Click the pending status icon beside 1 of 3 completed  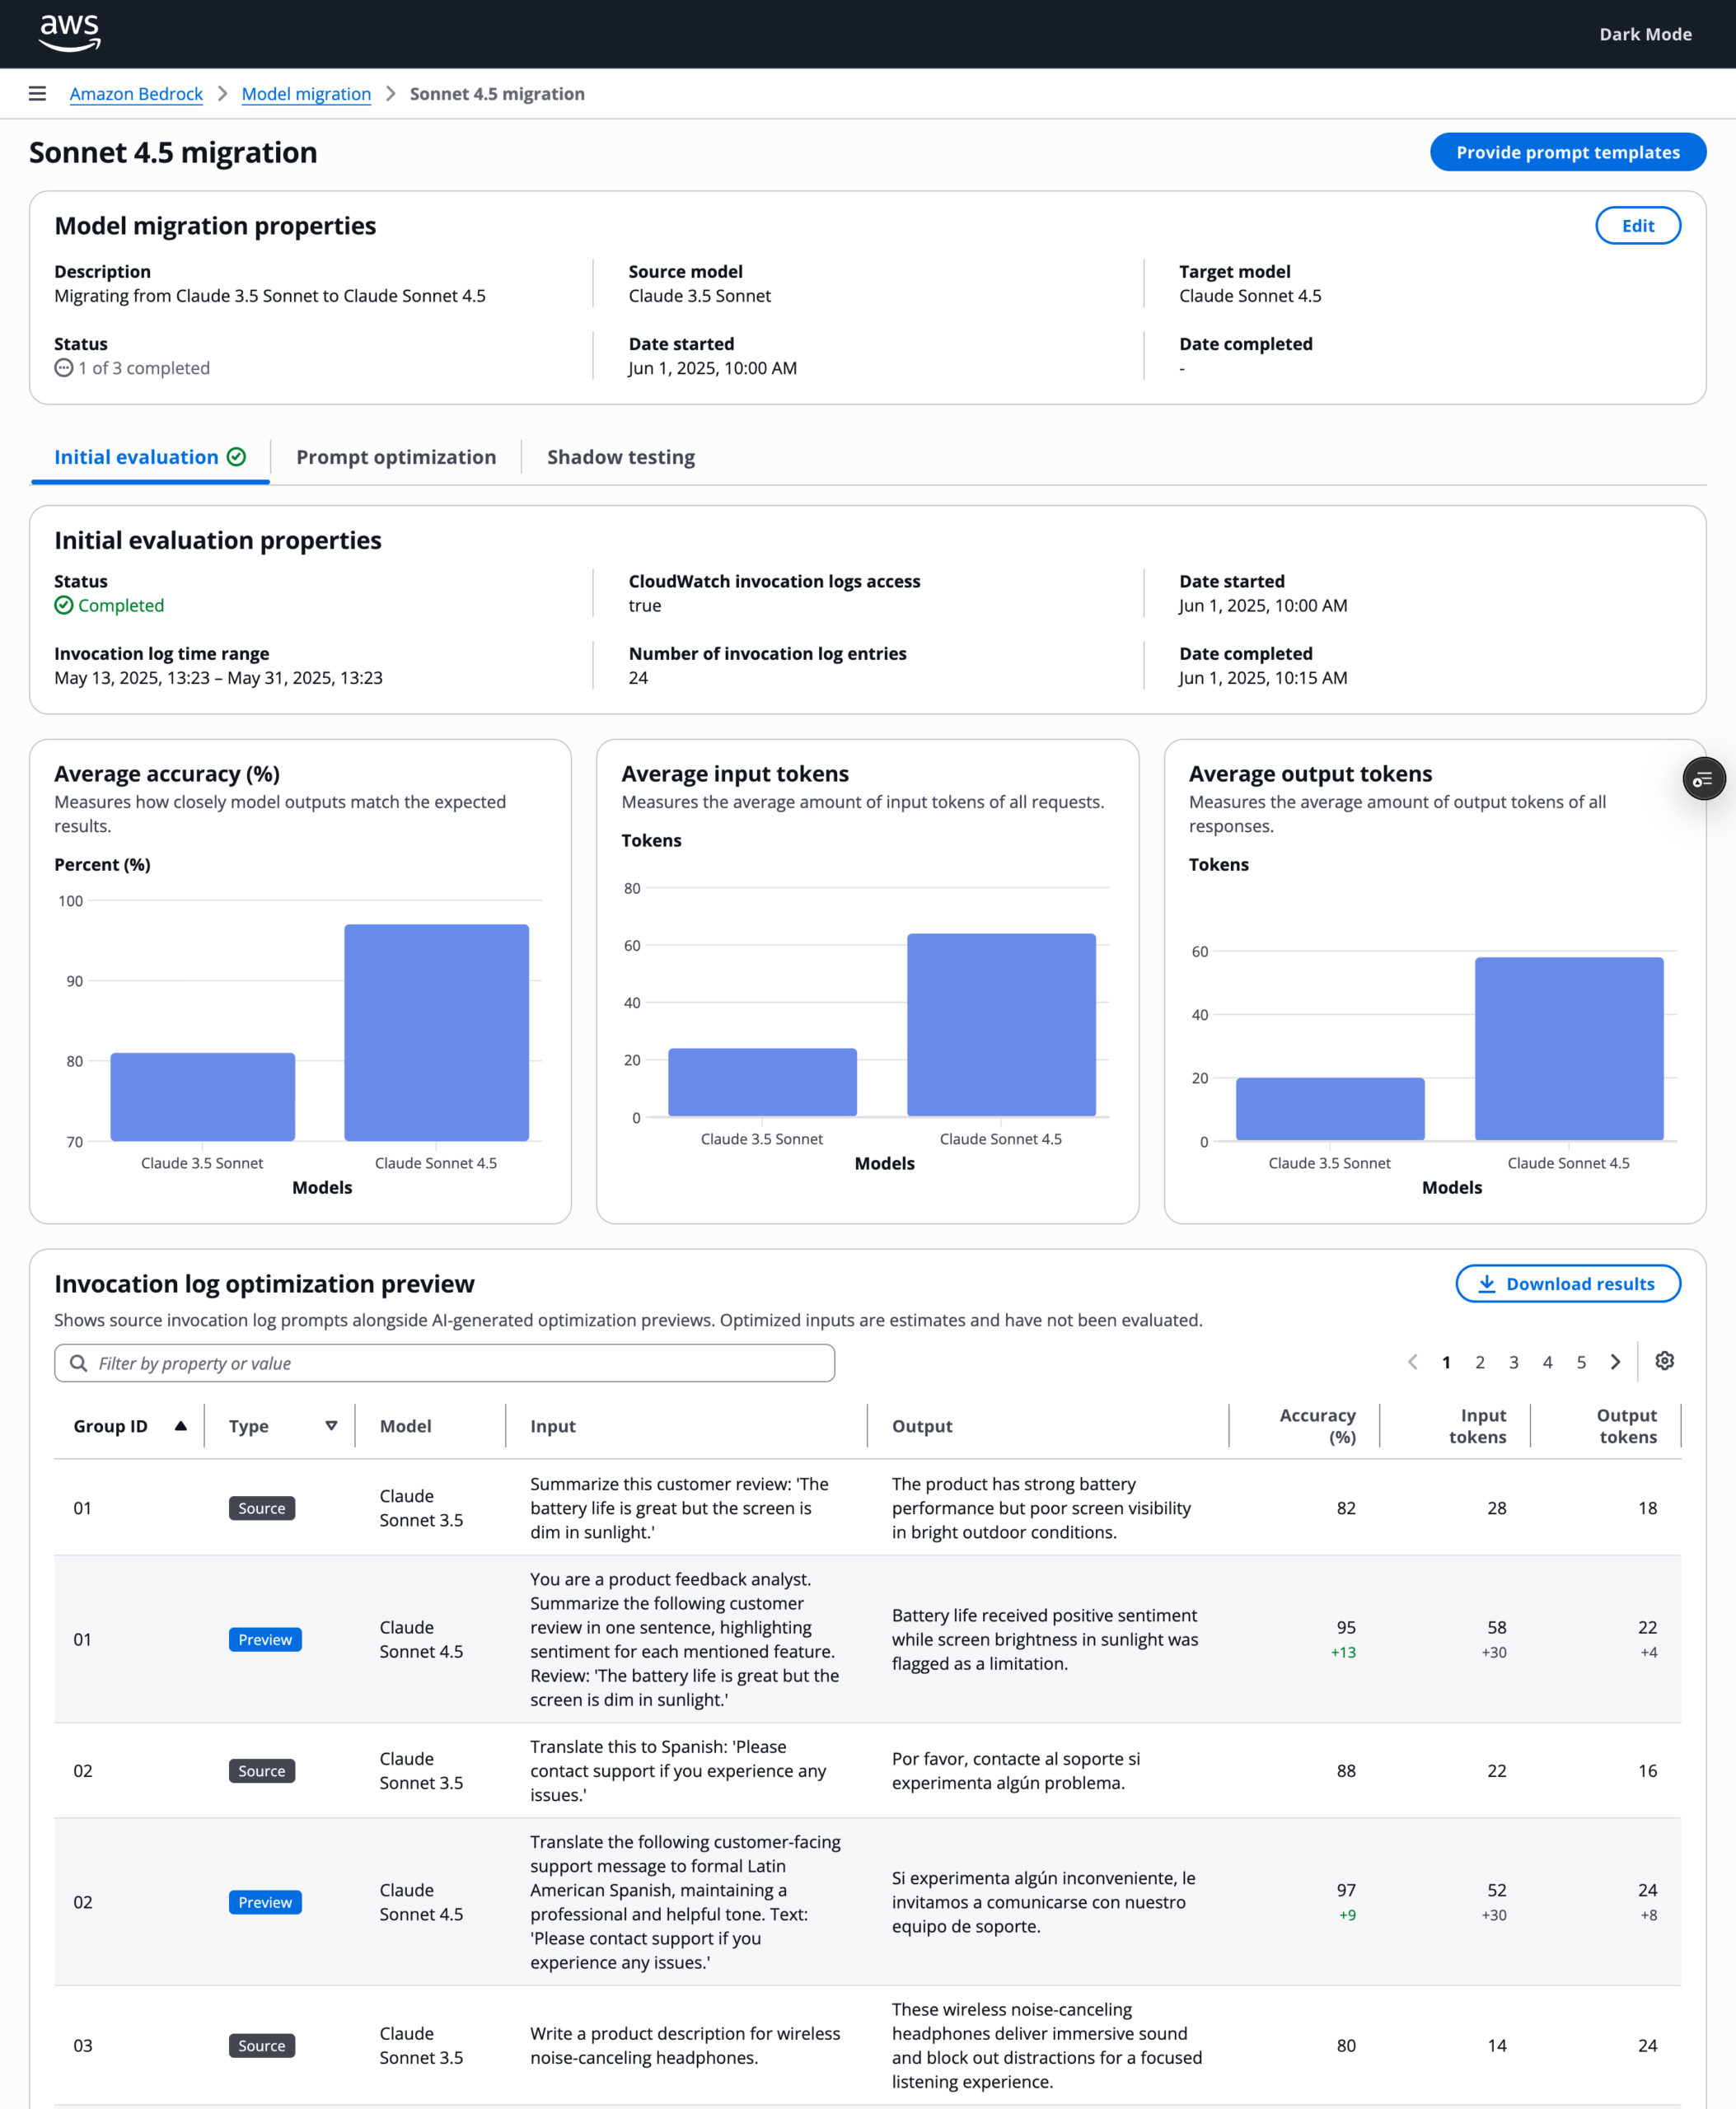click(x=63, y=368)
